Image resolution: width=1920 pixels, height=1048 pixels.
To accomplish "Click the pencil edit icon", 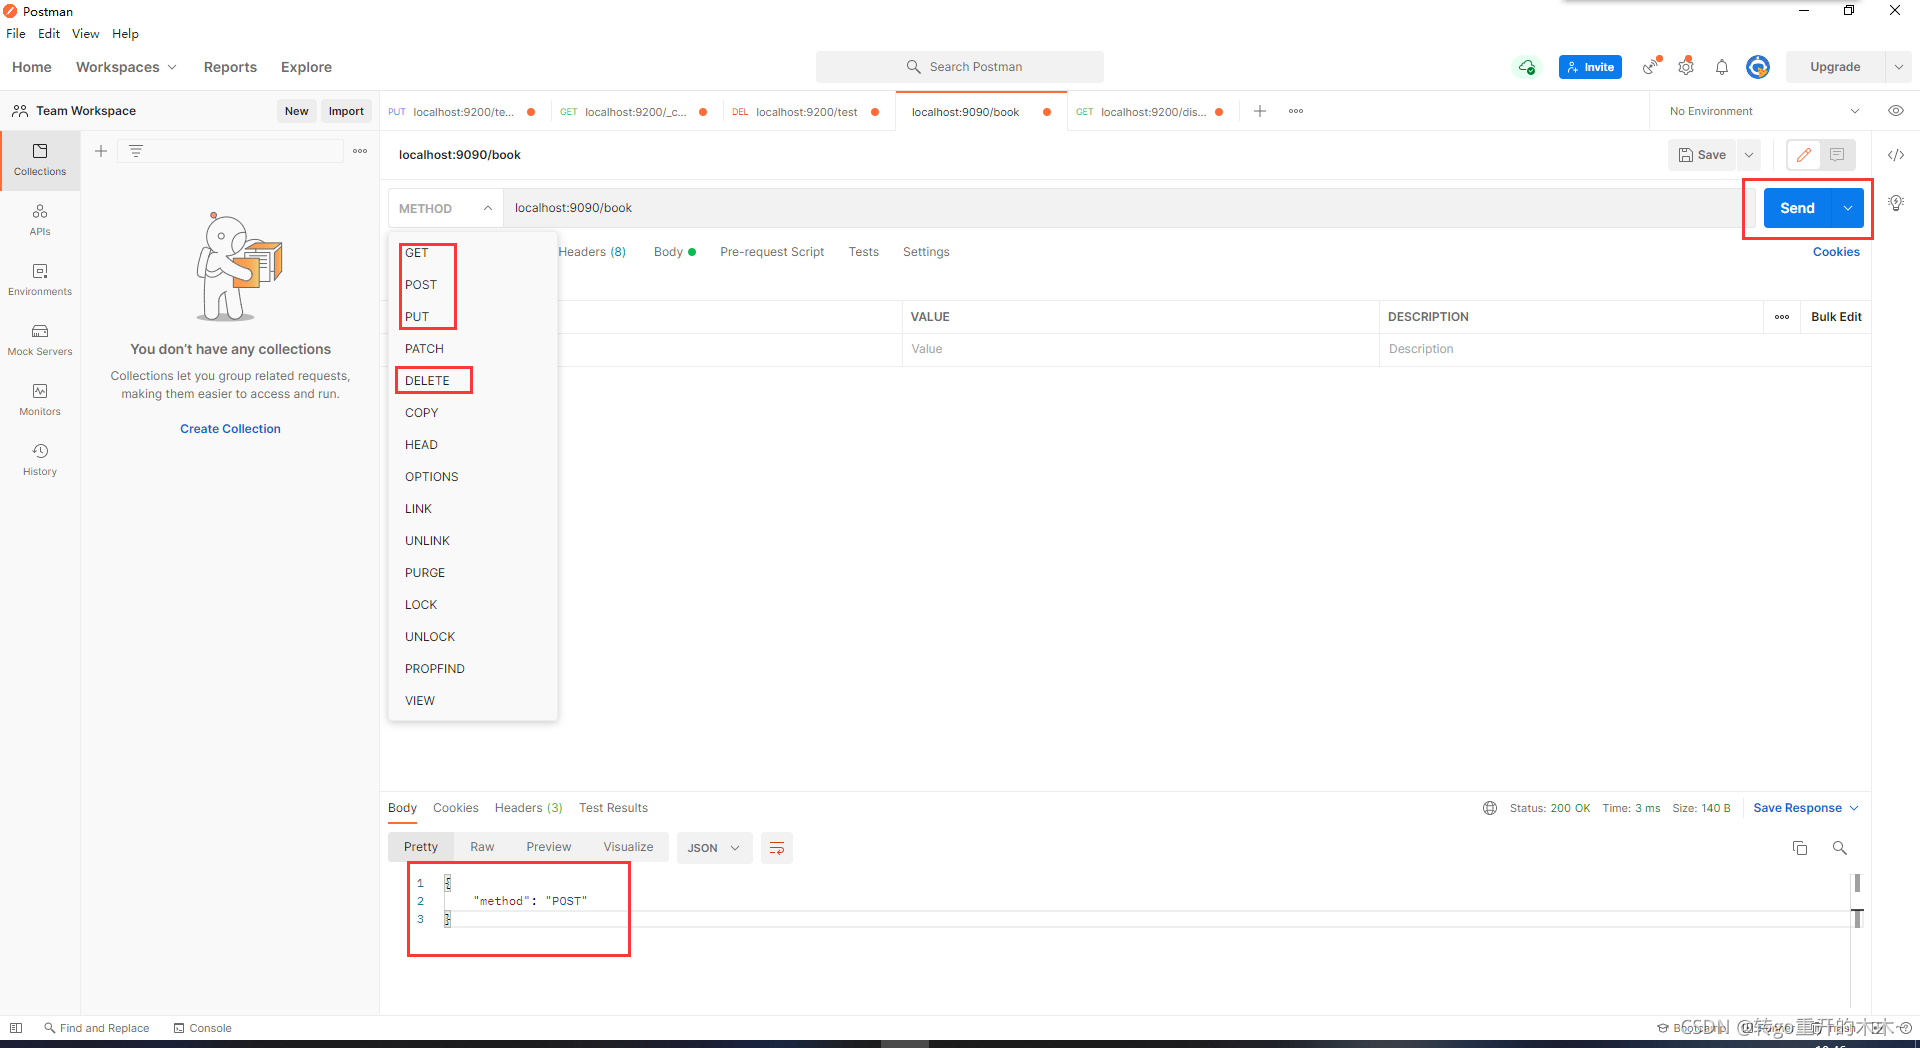I will (x=1804, y=155).
